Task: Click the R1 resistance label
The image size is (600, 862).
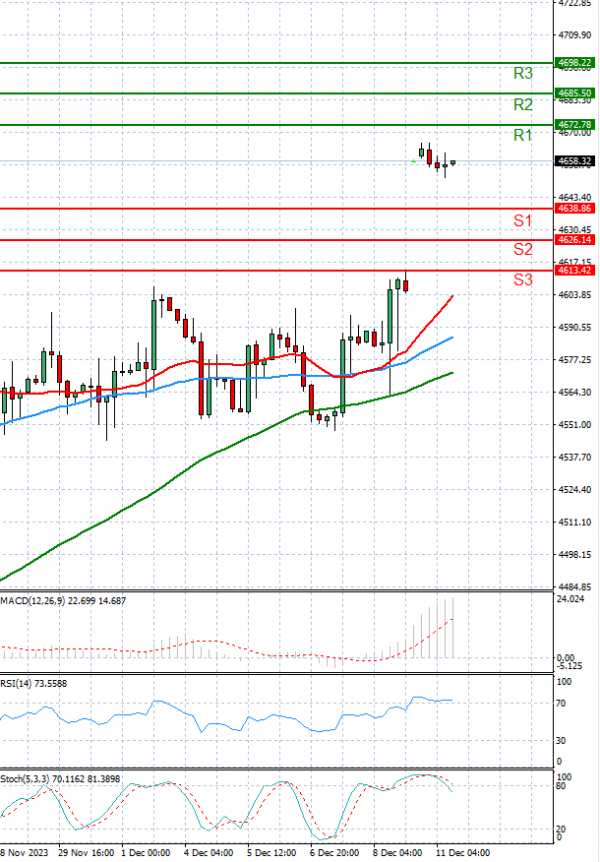Action: tap(522, 135)
